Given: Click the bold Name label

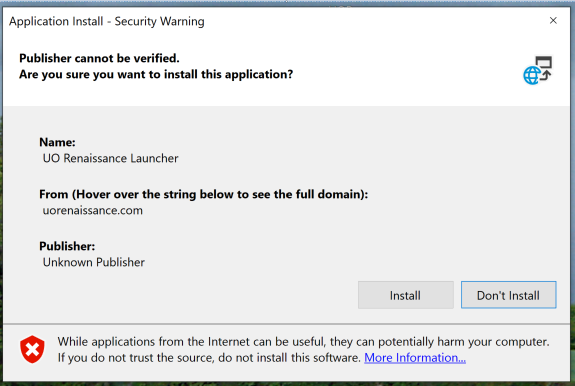Looking at the screenshot, I should point(57,142).
